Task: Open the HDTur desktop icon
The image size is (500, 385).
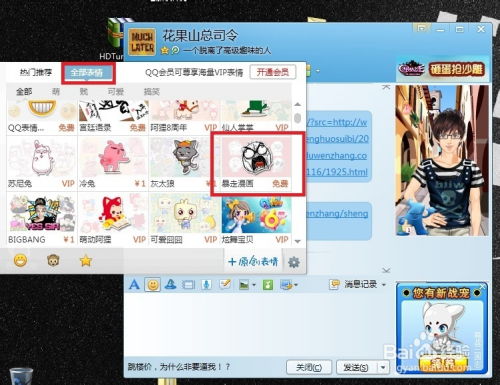Action: 113,39
